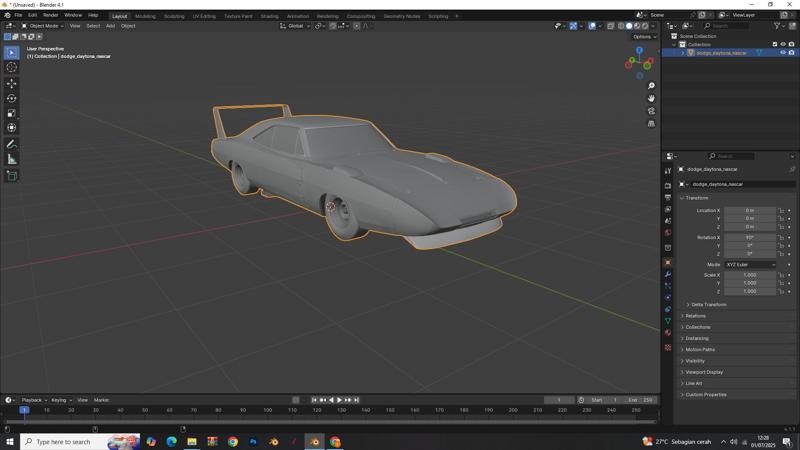Open the viewport Options dropdown

pyautogui.click(x=644, y=37)
